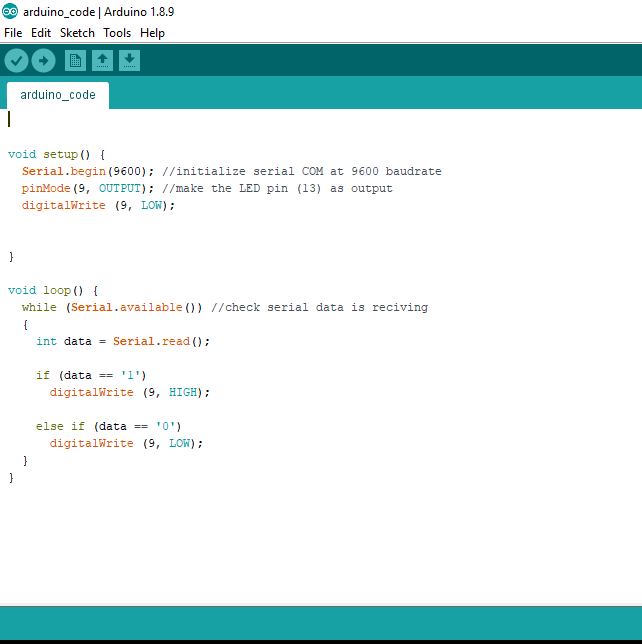Save sketch with the Save icon

click(129, 61)
